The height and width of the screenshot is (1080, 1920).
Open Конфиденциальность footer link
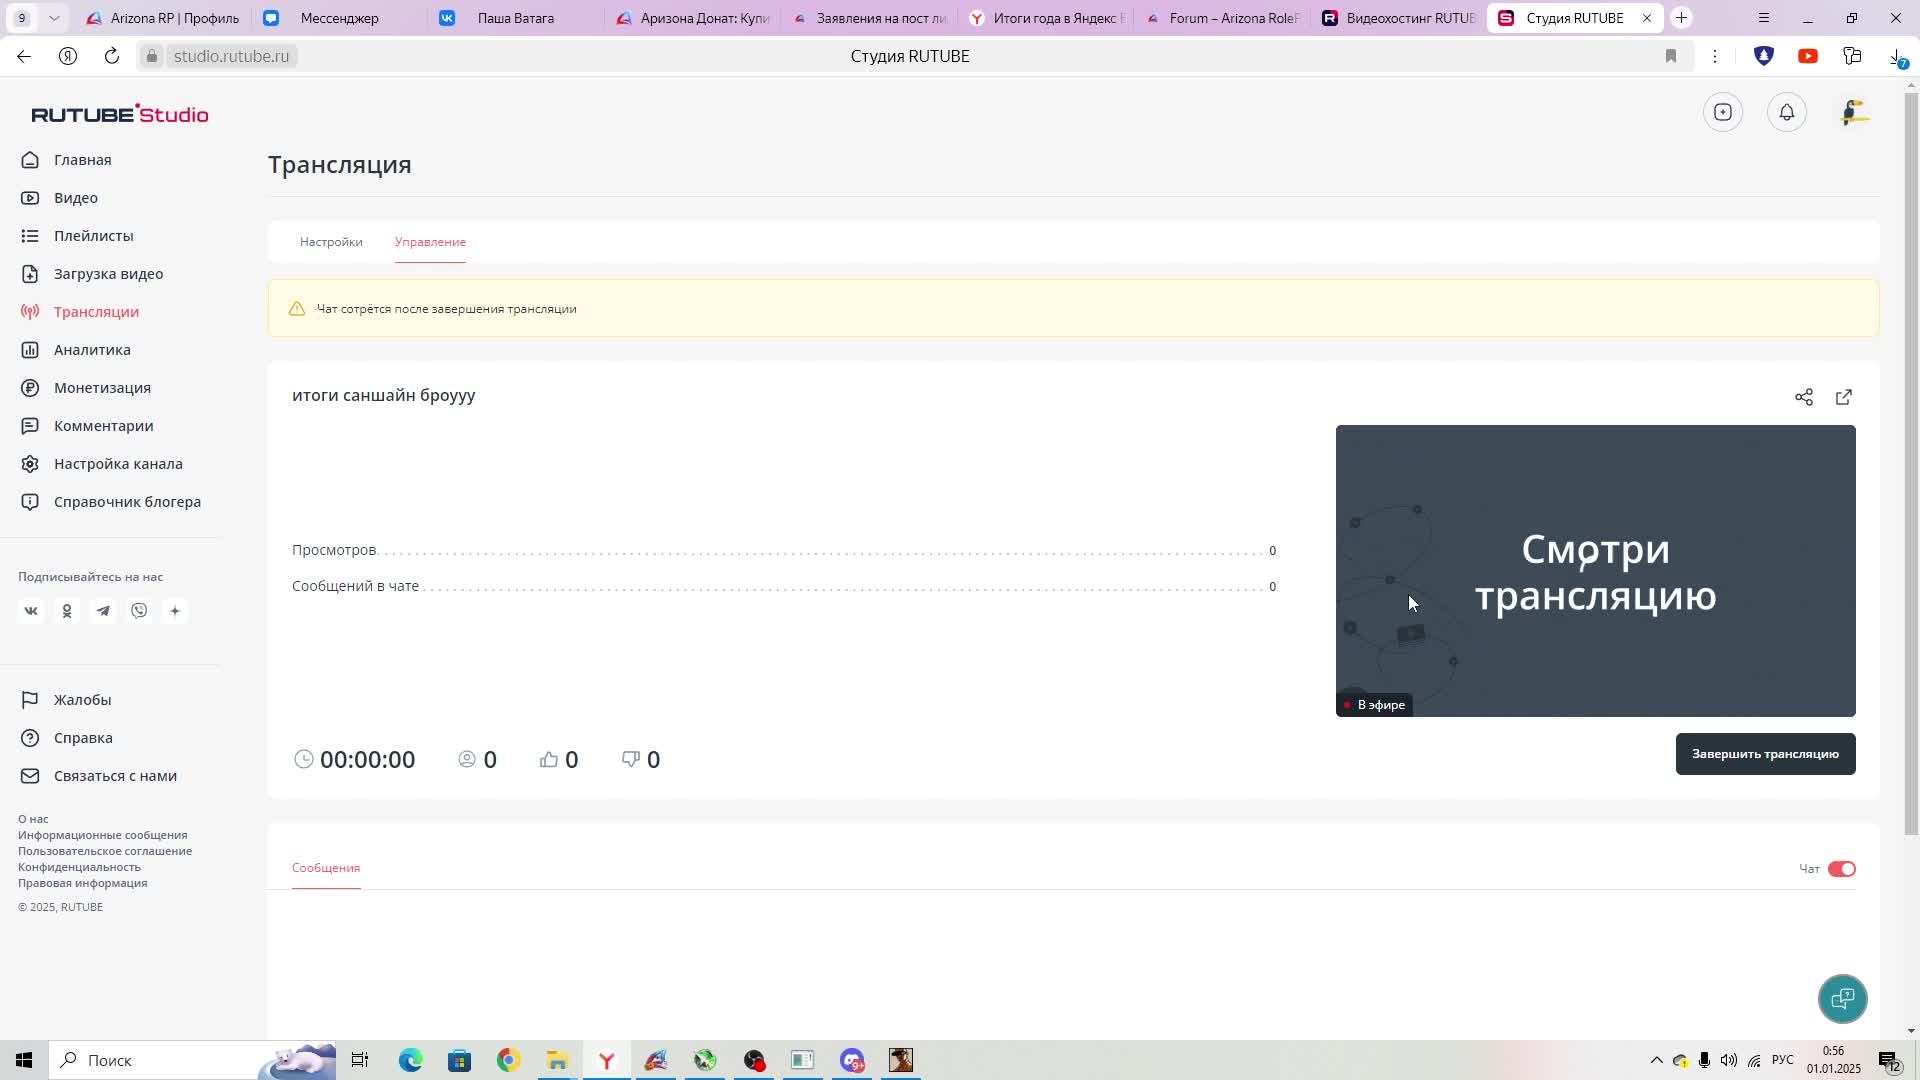click(79, 867)
